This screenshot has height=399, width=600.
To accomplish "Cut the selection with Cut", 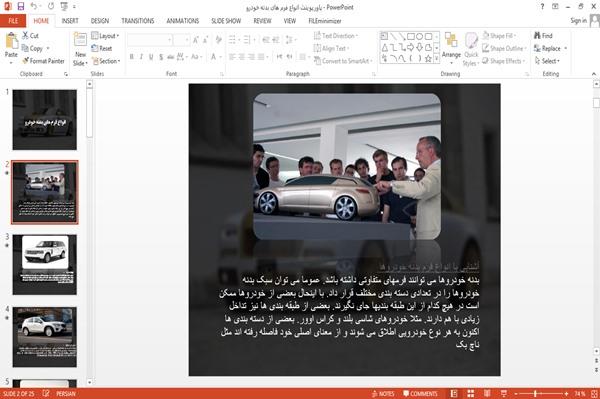I will tap(30, 36).
